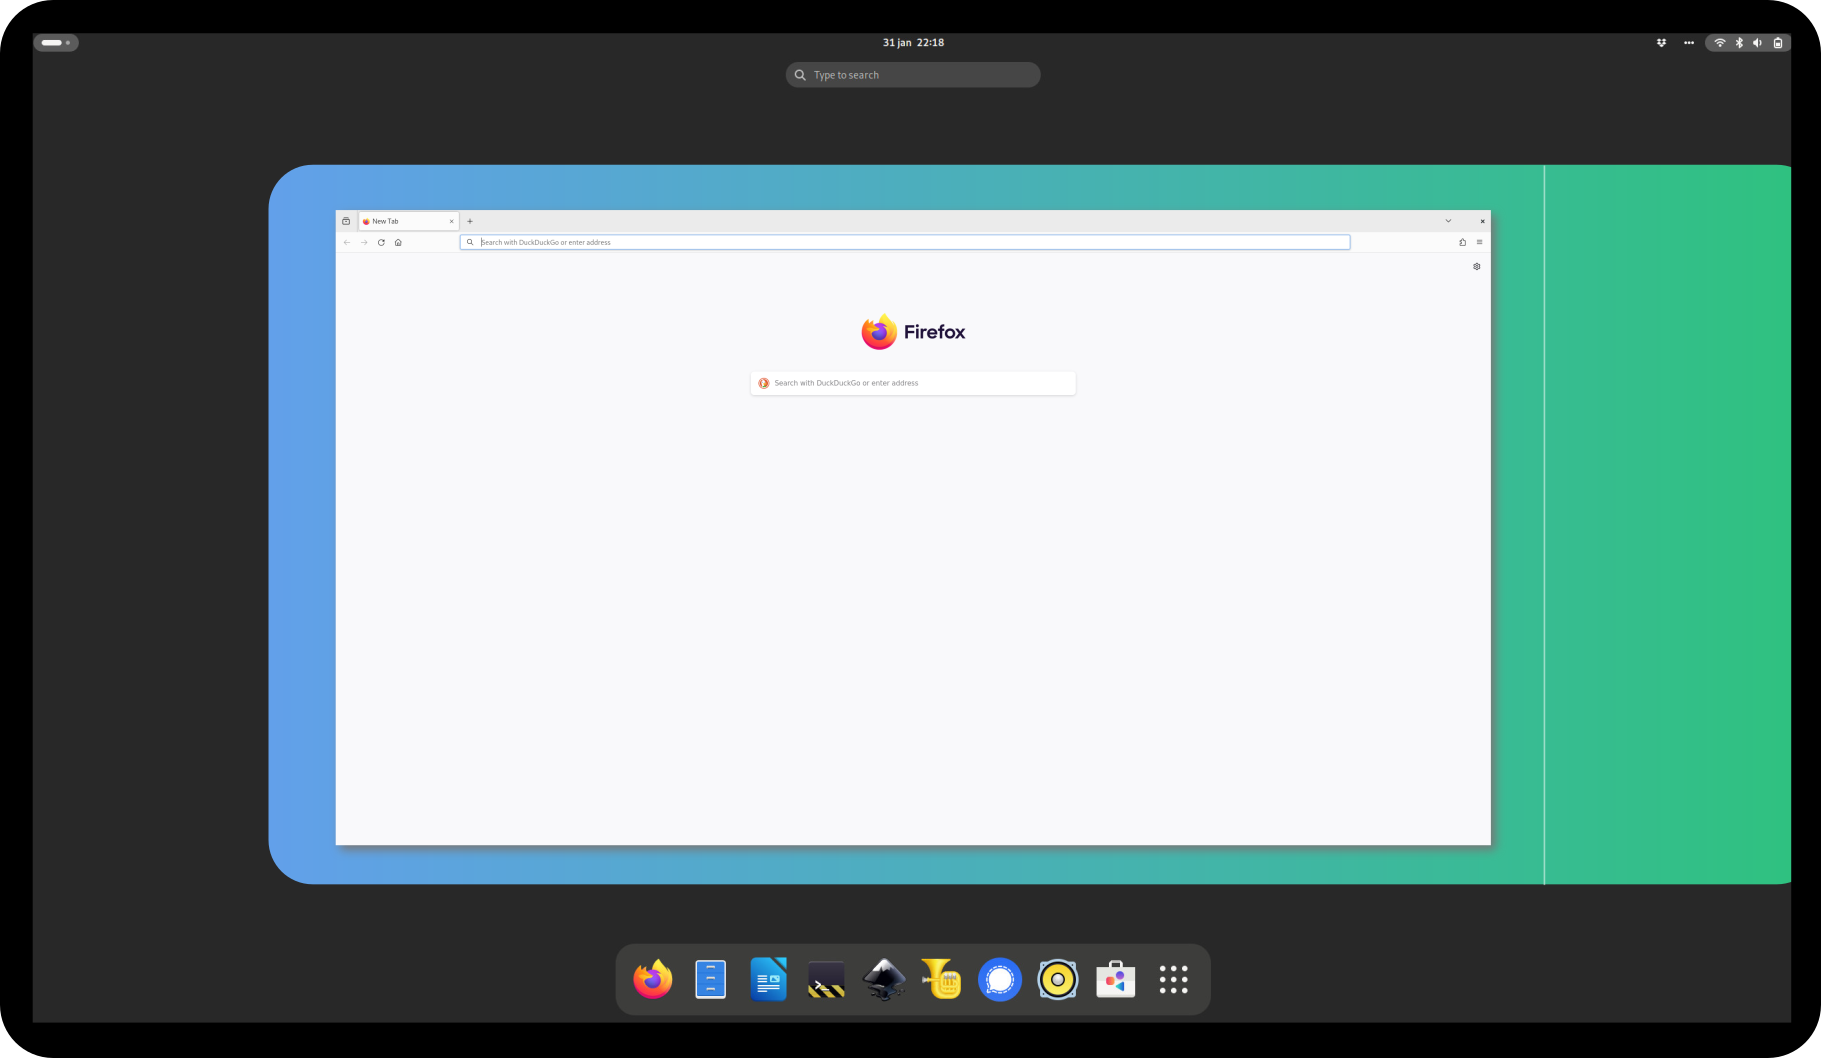
Task: Close the New Tab tab
Action: pos(451,221)
